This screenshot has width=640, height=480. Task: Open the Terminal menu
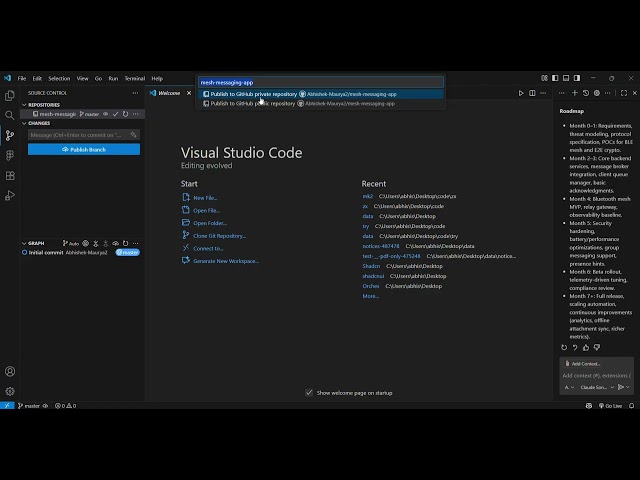click(135, 78)
